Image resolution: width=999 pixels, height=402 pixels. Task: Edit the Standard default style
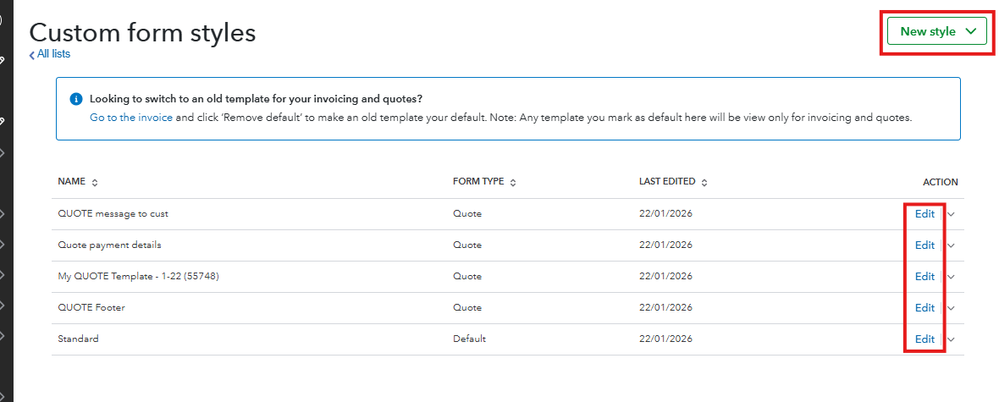tap(925, 339)
